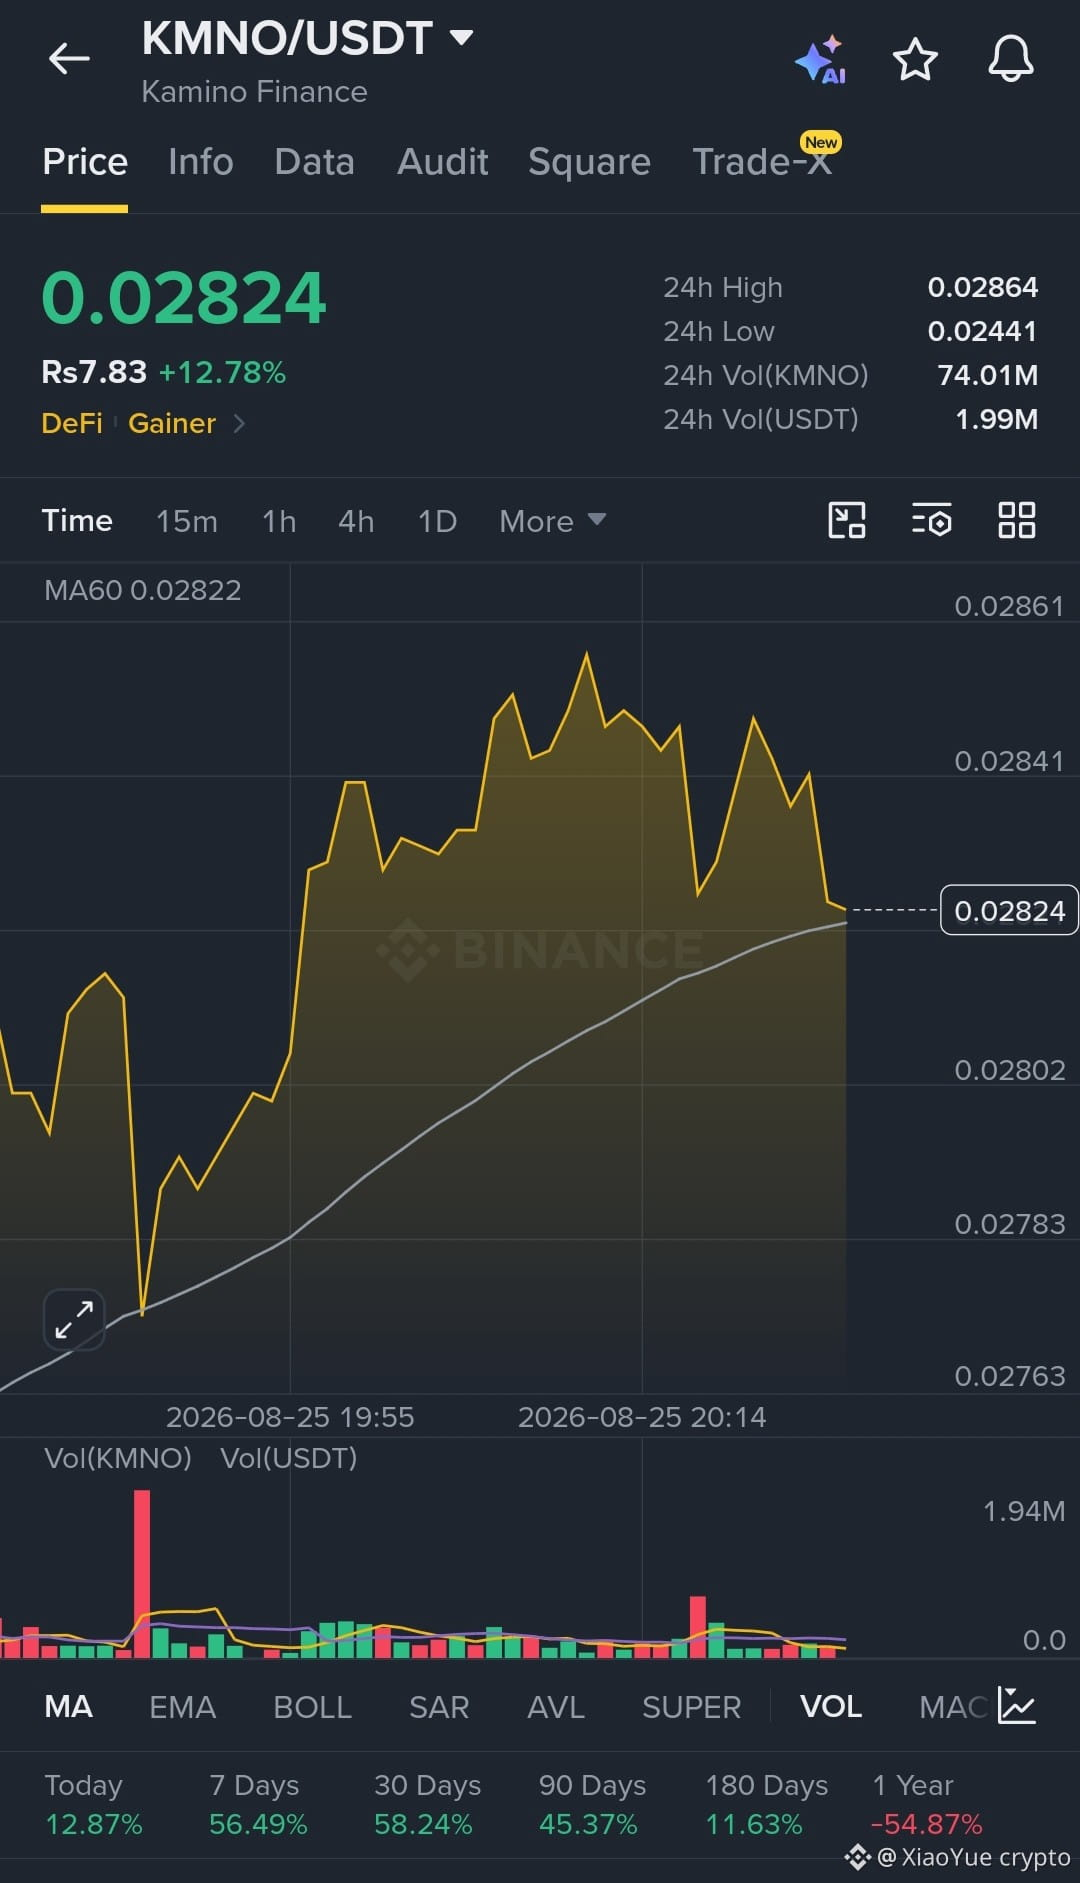This screenshot has width=1080, height=1883.
Task: Tap the Today 12.87% performance
Action: [x=94, y=1805]
